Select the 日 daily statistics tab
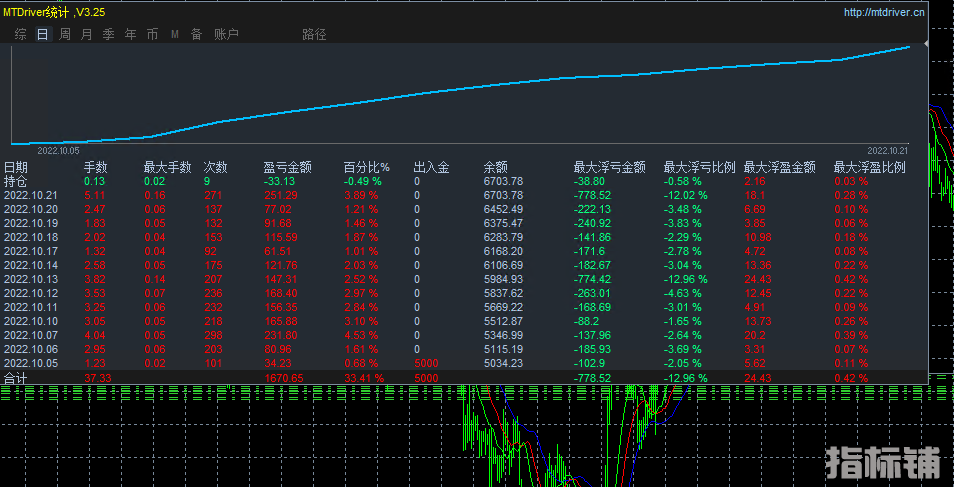 (x=42, y=34)
